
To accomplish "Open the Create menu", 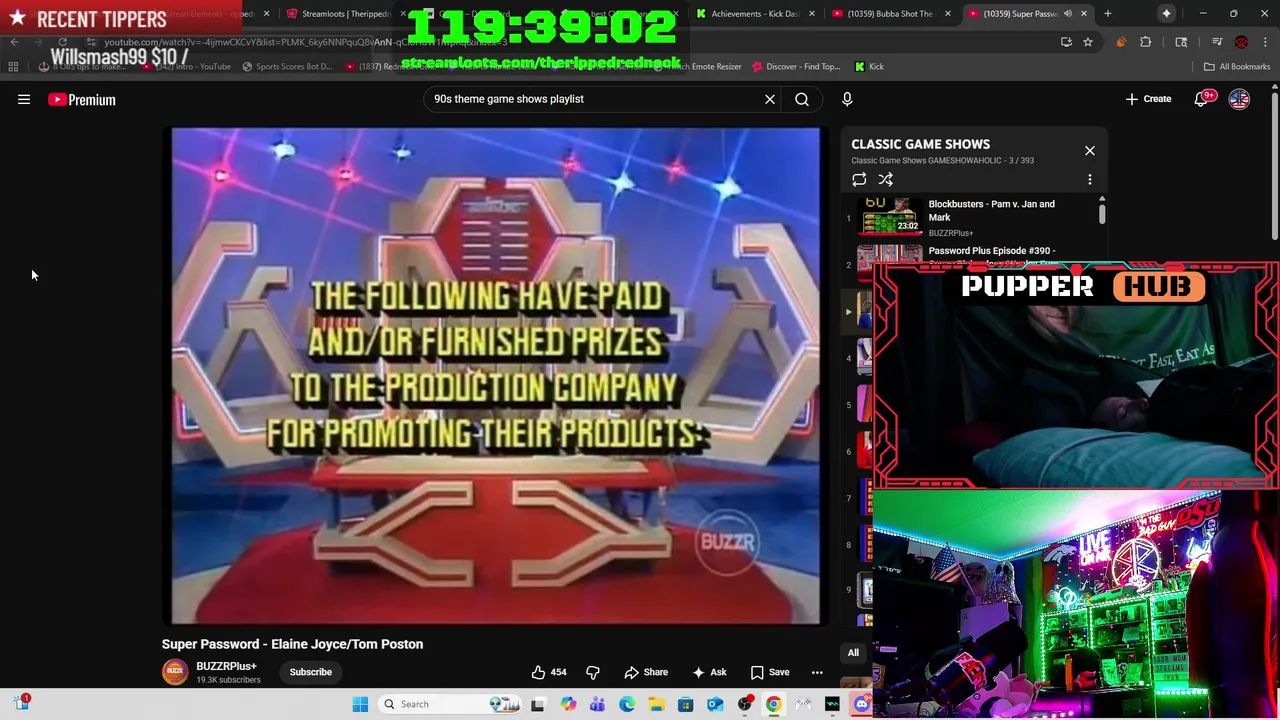I will pos(1148,99).
